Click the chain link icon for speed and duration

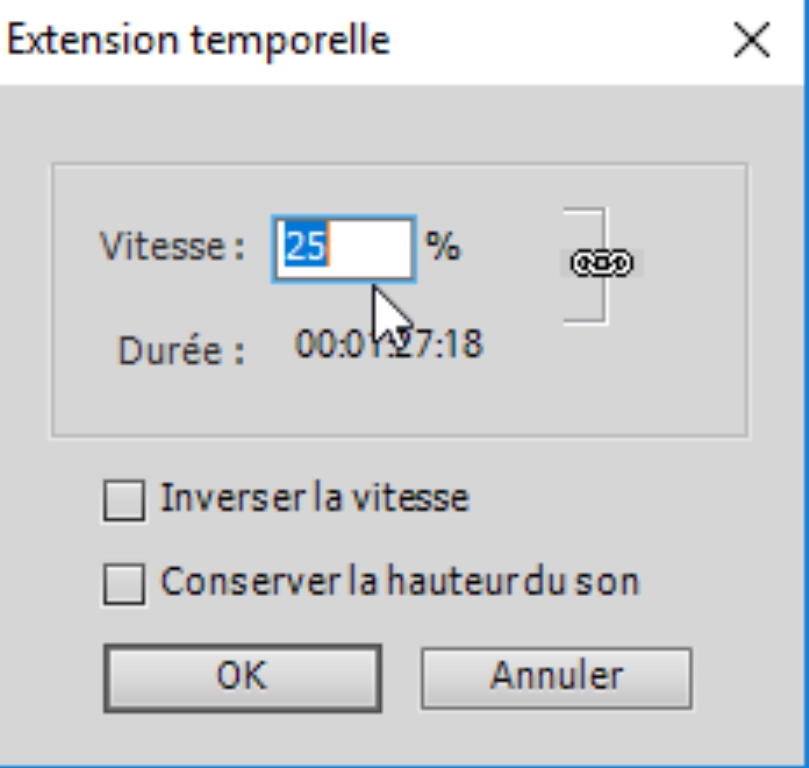pos(601,264)
